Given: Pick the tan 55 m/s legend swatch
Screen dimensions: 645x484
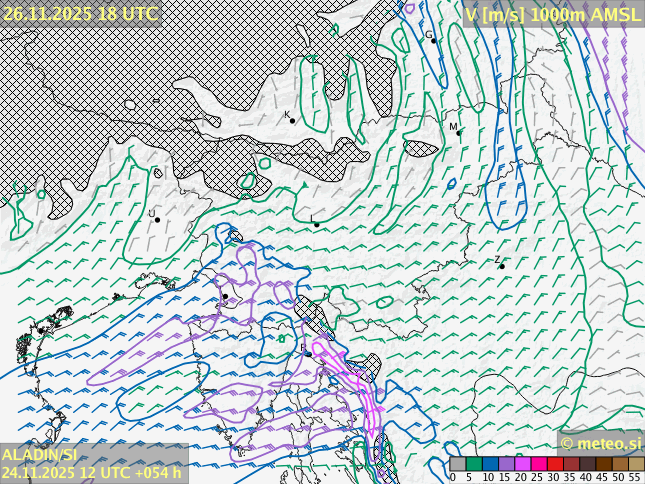Looking at the screenshot, I should [x=636, y=464].
